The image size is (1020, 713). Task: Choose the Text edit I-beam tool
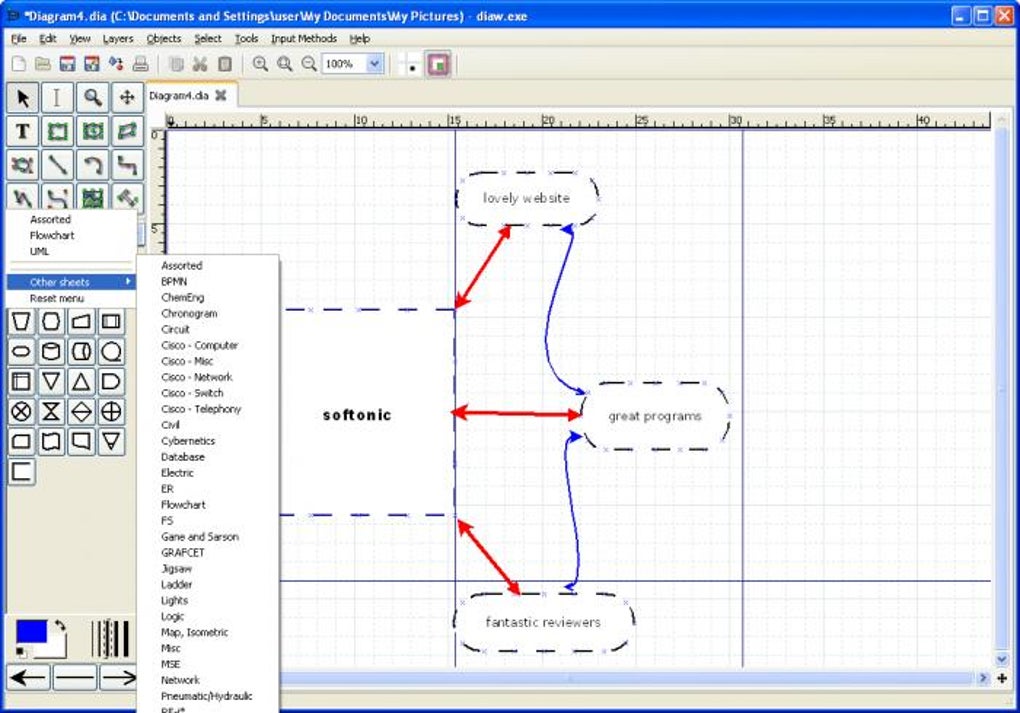pyautogui.click(x=57, y=98)
